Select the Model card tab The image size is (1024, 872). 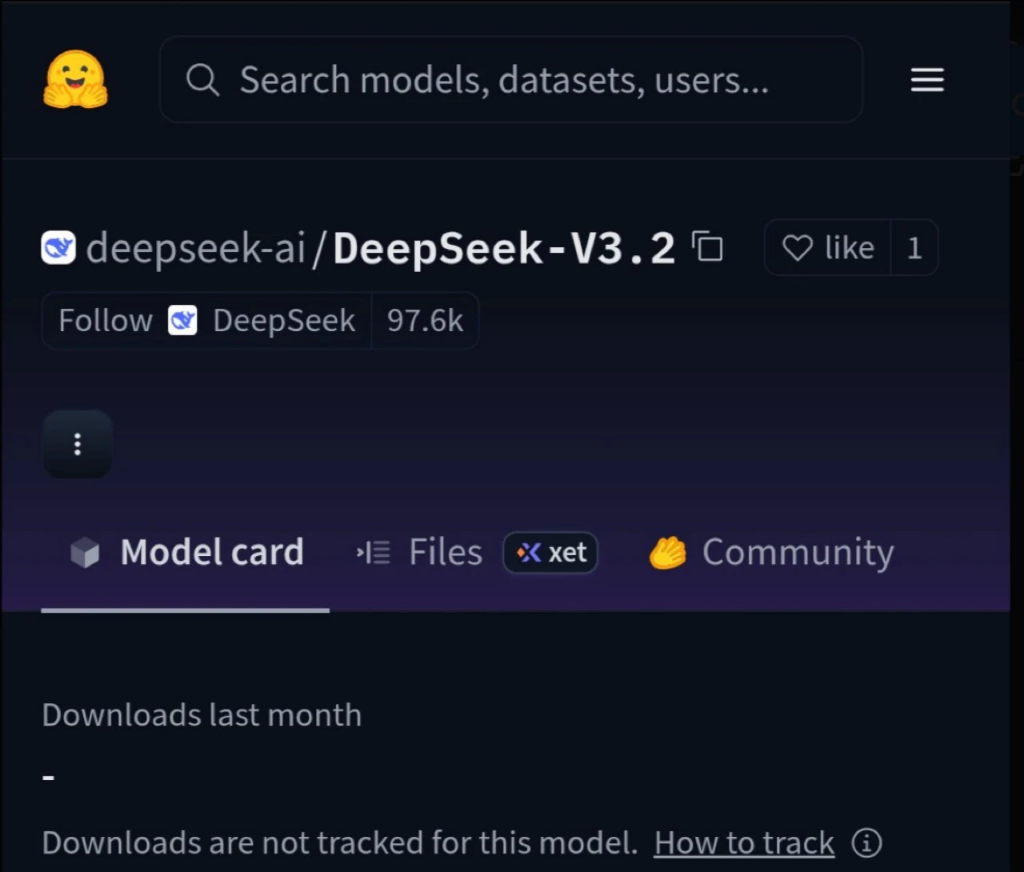pos(211,552)
